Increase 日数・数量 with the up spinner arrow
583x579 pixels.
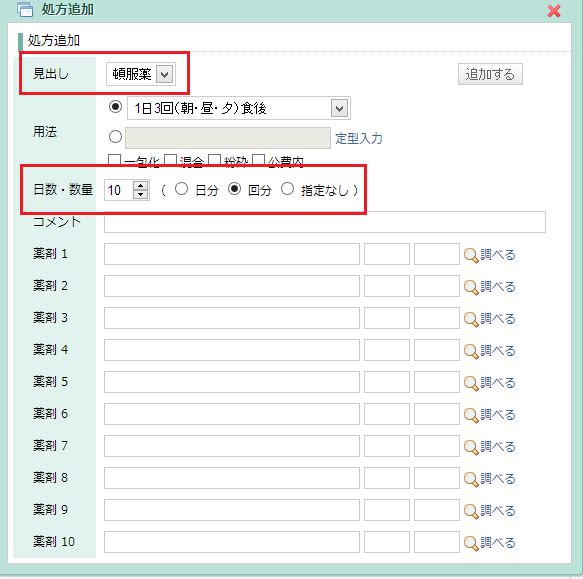(140, 186)
